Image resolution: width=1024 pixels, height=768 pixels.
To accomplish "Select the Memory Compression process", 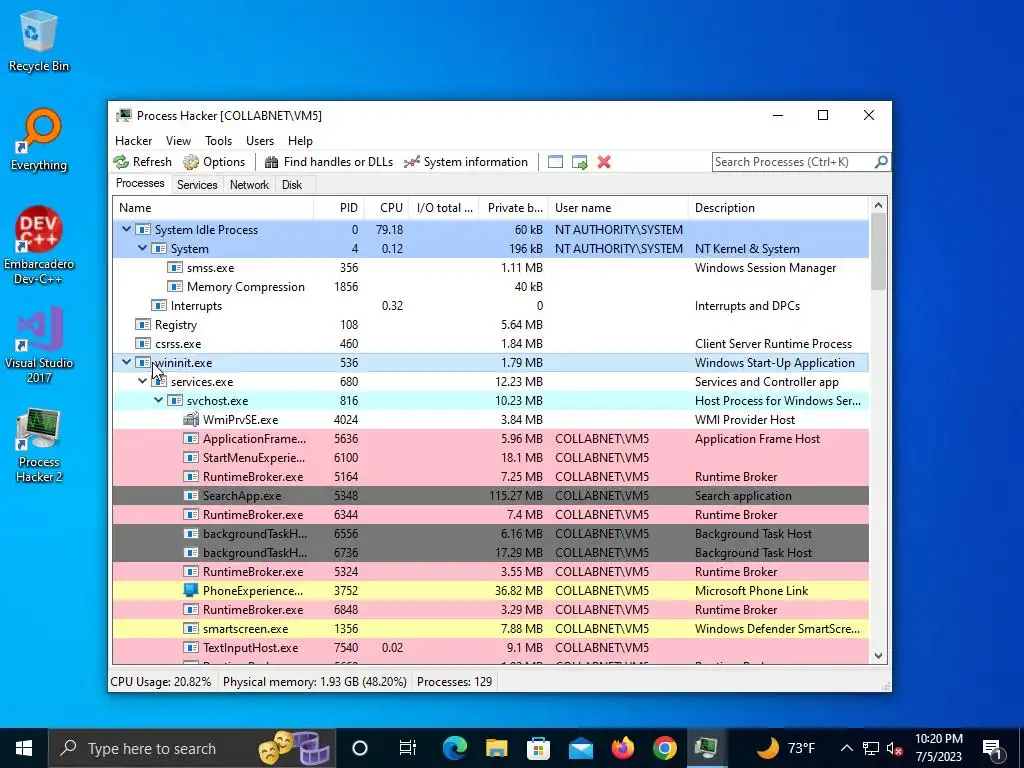I will [x=490, y=287].
